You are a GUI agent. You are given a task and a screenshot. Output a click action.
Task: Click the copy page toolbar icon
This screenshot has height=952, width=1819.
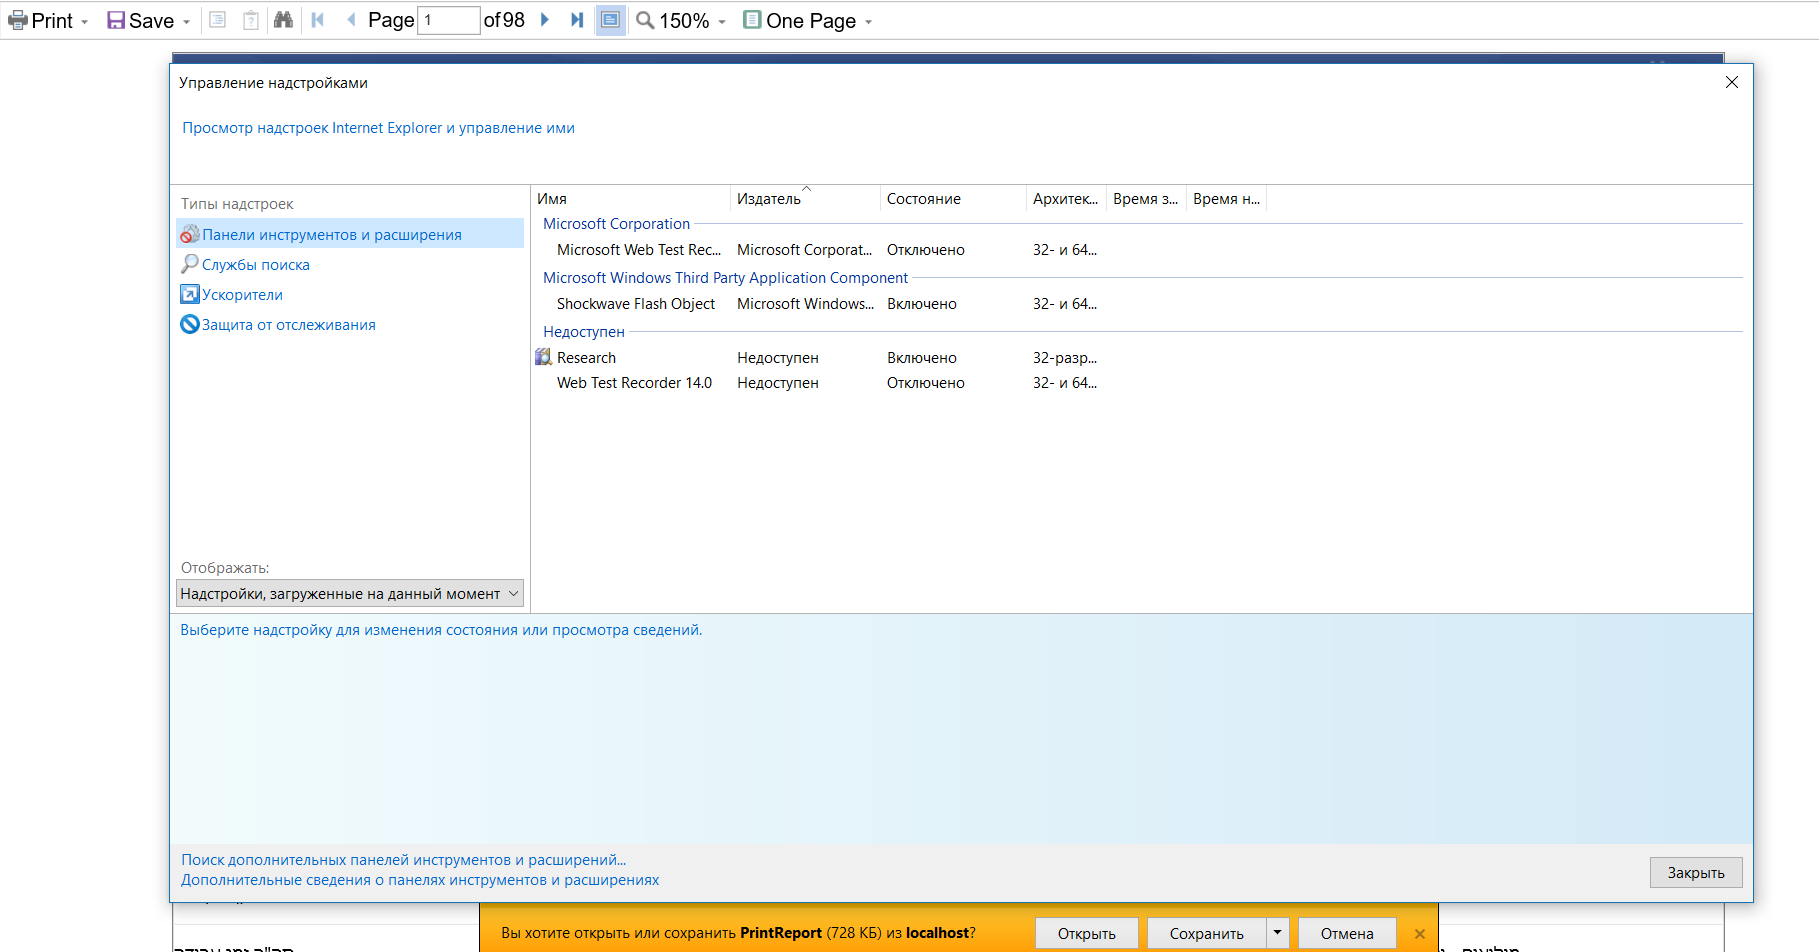217,20
